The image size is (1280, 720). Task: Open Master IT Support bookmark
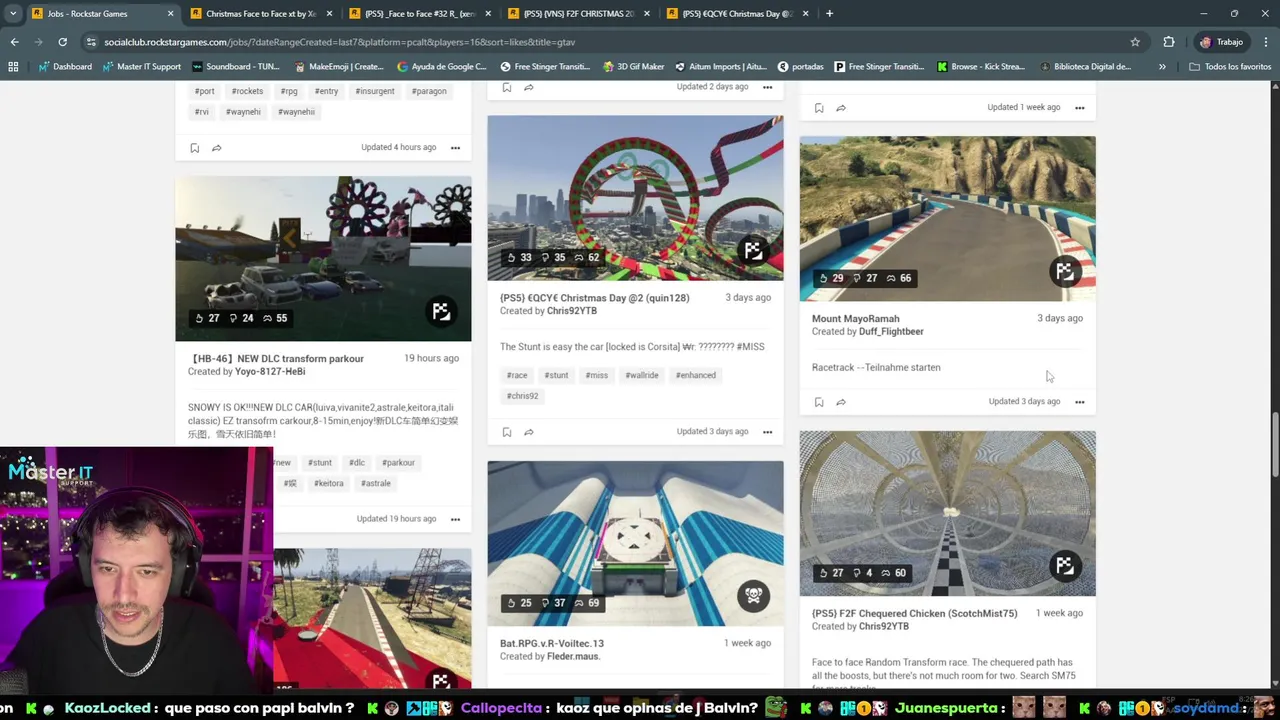(141, 67)
